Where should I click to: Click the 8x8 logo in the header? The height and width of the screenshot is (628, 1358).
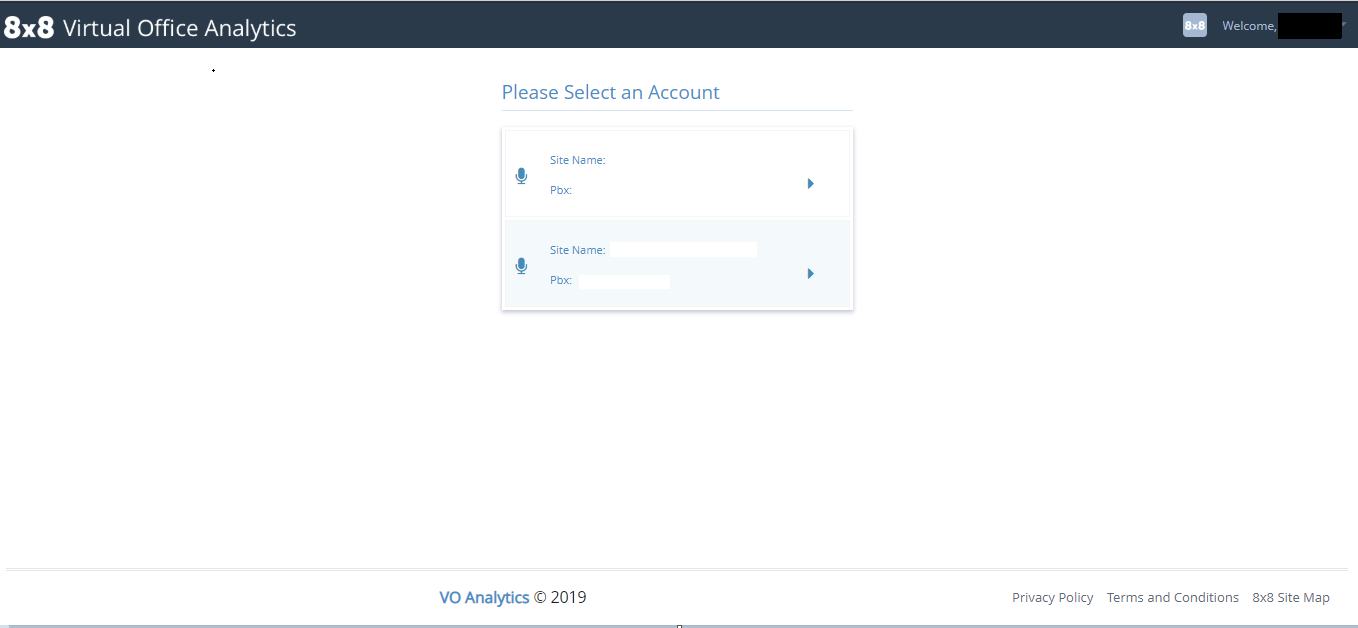click(29, 28)
